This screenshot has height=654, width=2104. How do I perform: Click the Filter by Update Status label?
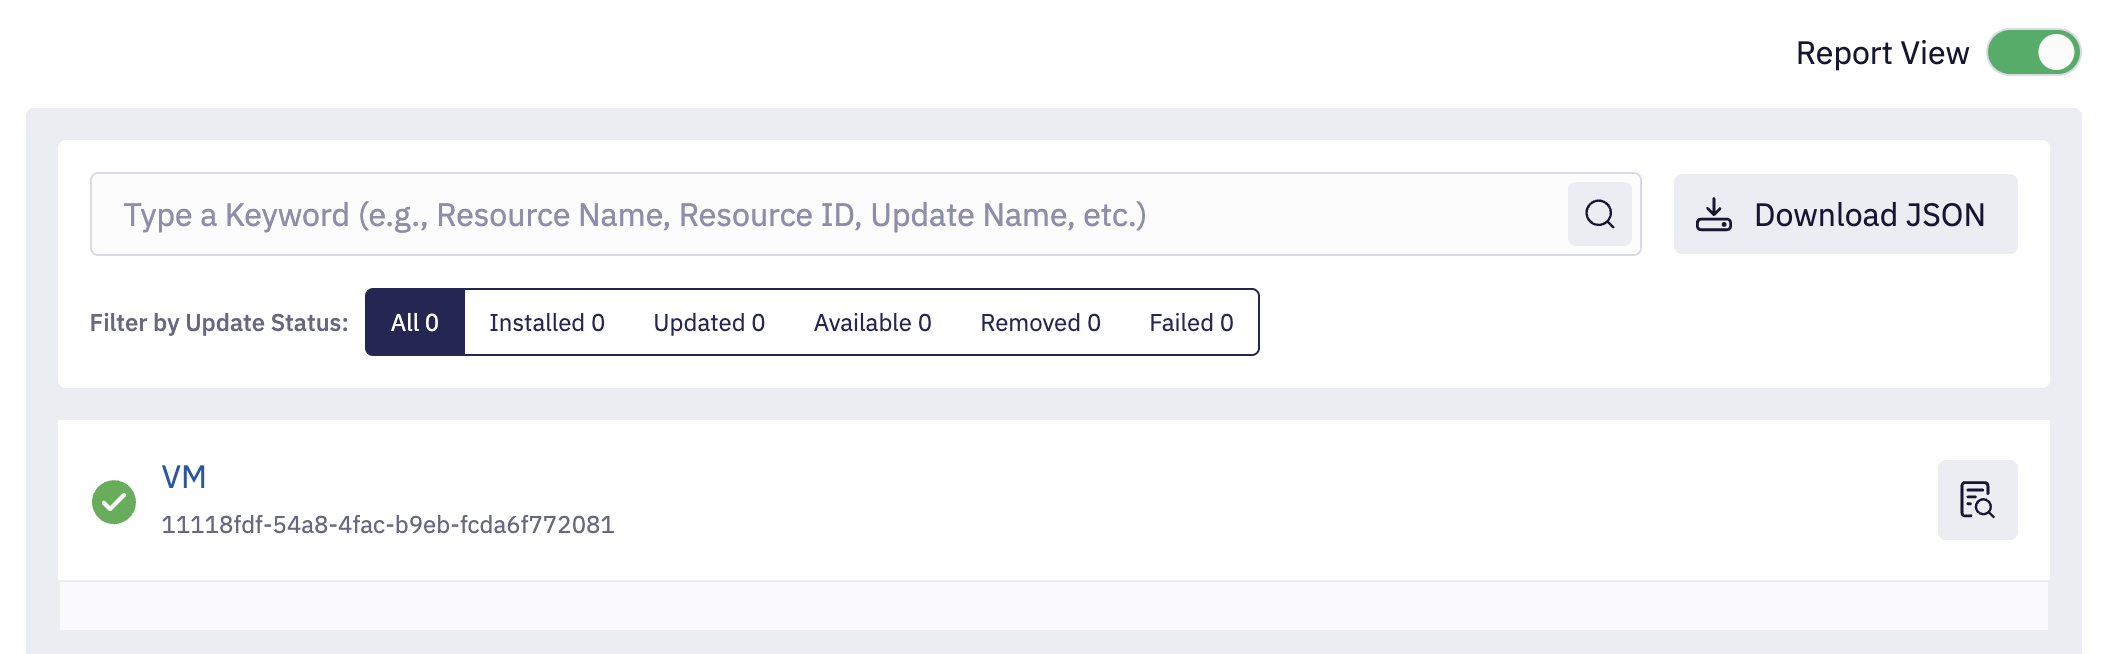point(219,323)
